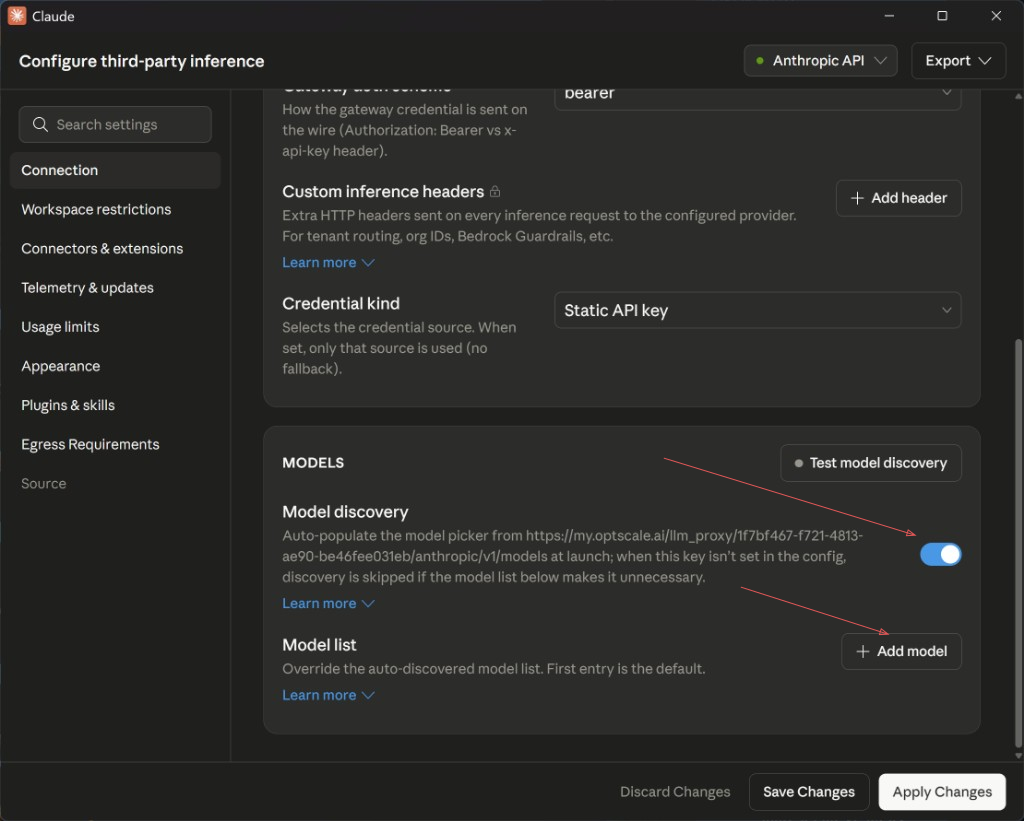This screenshot has width=1024, height=821.
Task: Open the Anthropic API provider dropdown
Action: (x=820, y=61)
